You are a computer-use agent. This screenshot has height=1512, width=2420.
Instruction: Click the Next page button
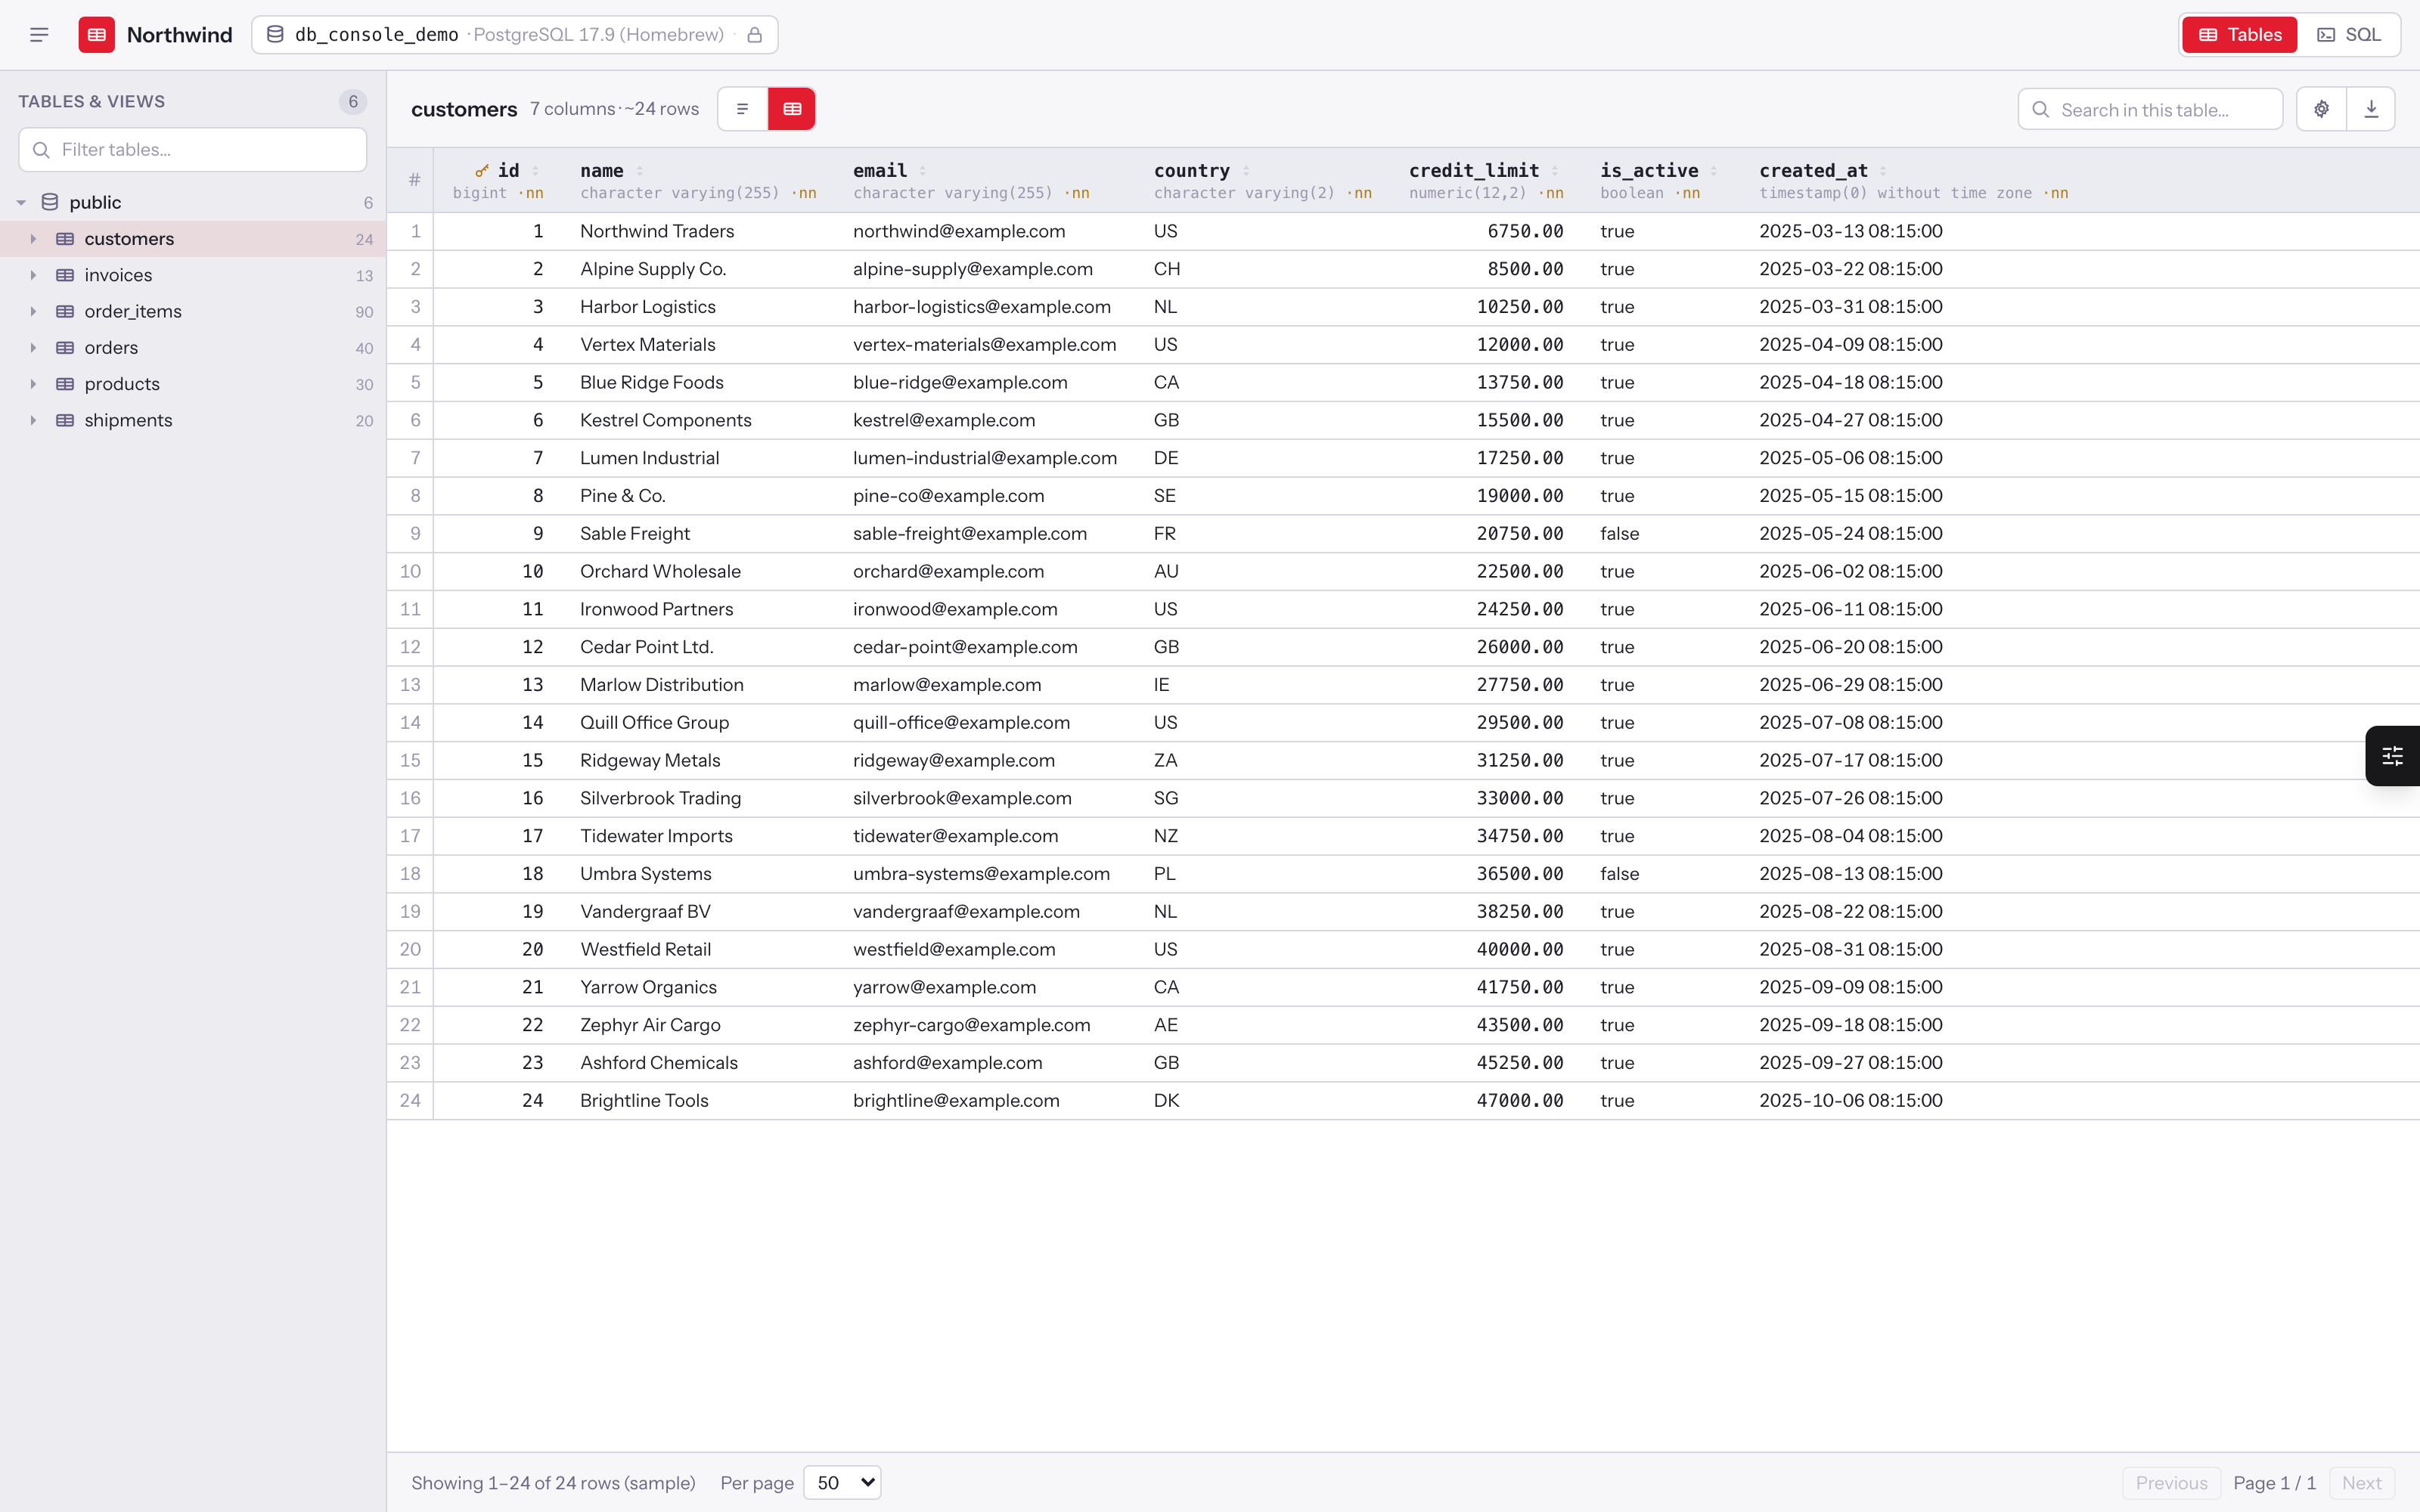pos(2362,1483)
